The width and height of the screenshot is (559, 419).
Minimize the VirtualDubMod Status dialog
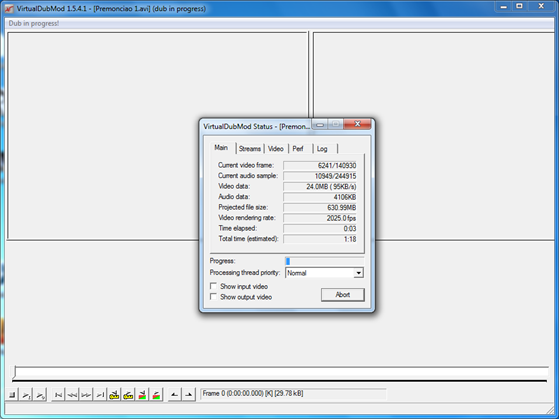coord(320,124)
